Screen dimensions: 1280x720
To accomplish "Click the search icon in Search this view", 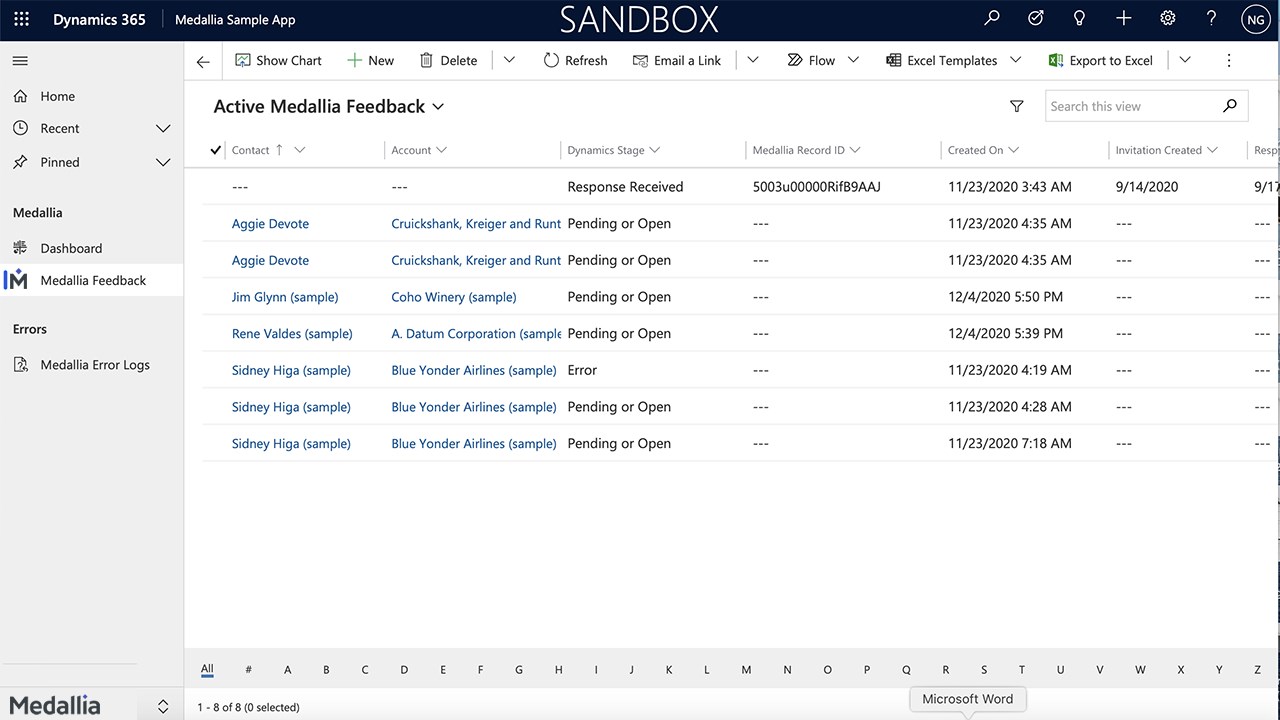I will [1230, 106].
